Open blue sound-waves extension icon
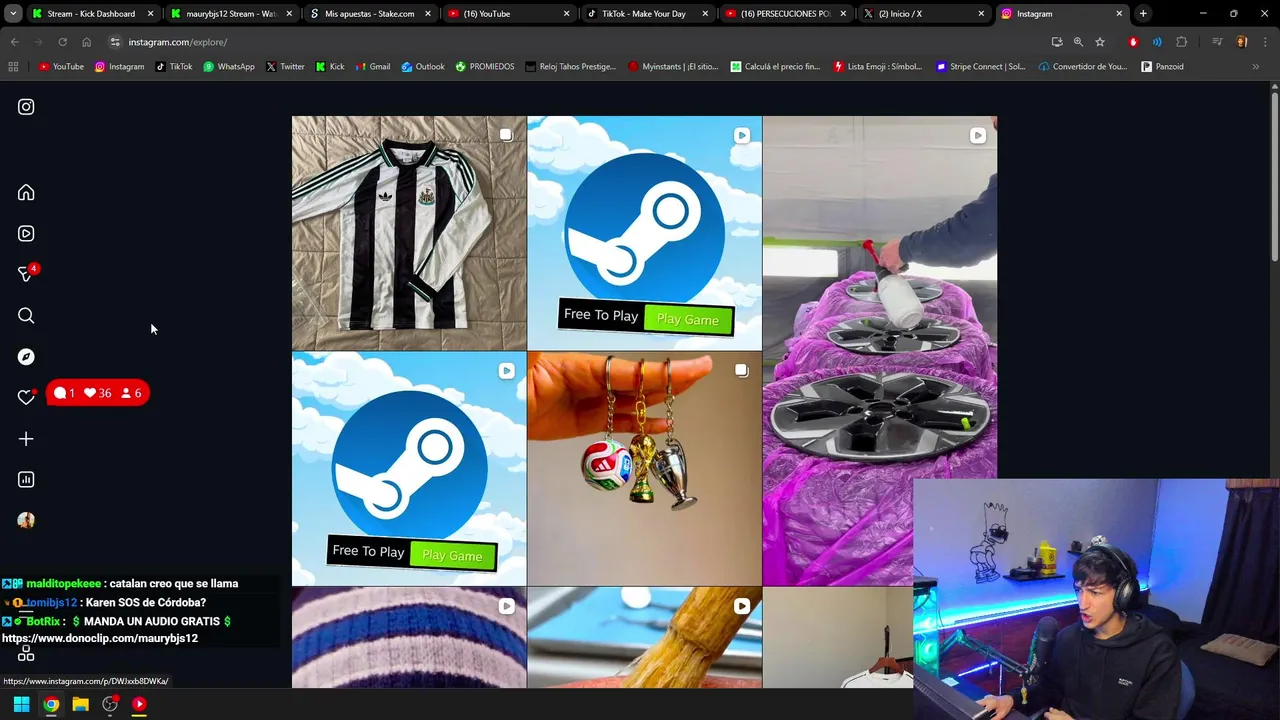Screen dimensions: 1280x720 pyautogui.click(x=1157, y=42)
